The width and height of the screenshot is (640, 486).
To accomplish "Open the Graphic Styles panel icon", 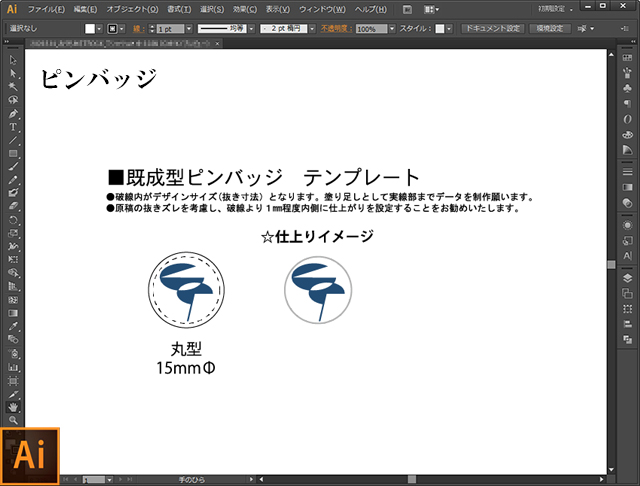I will coord(627,241).
